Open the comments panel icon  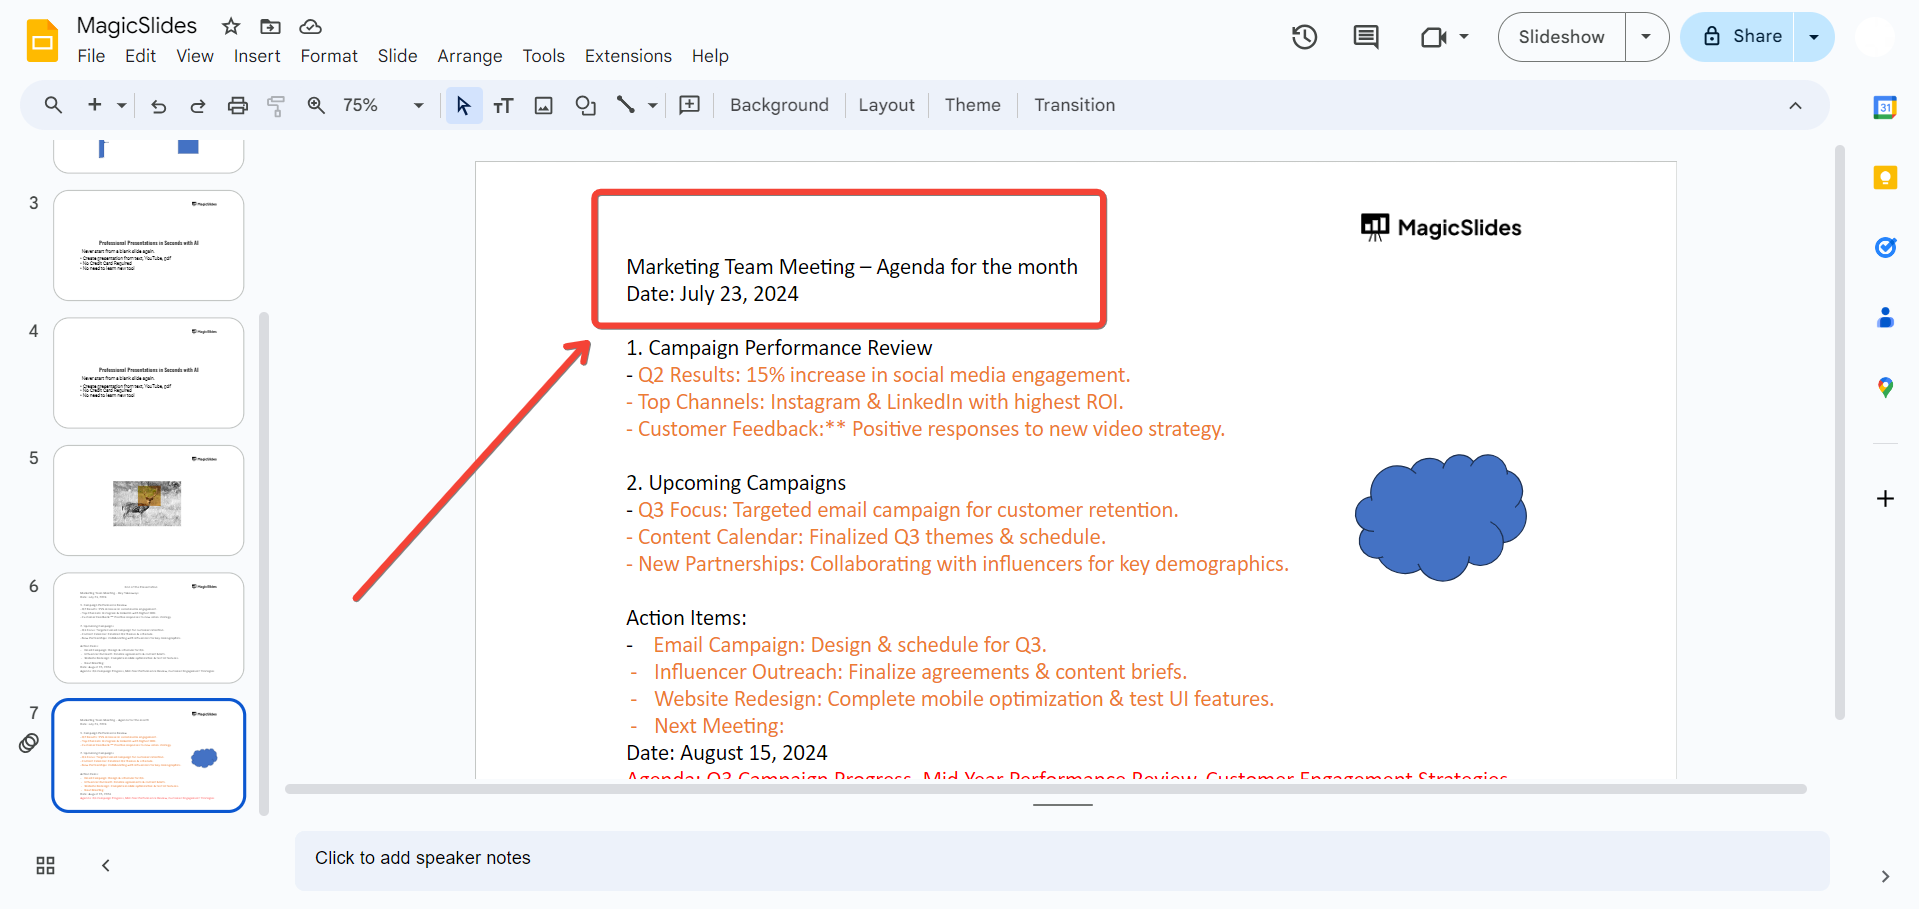[x=1365, y=37]
